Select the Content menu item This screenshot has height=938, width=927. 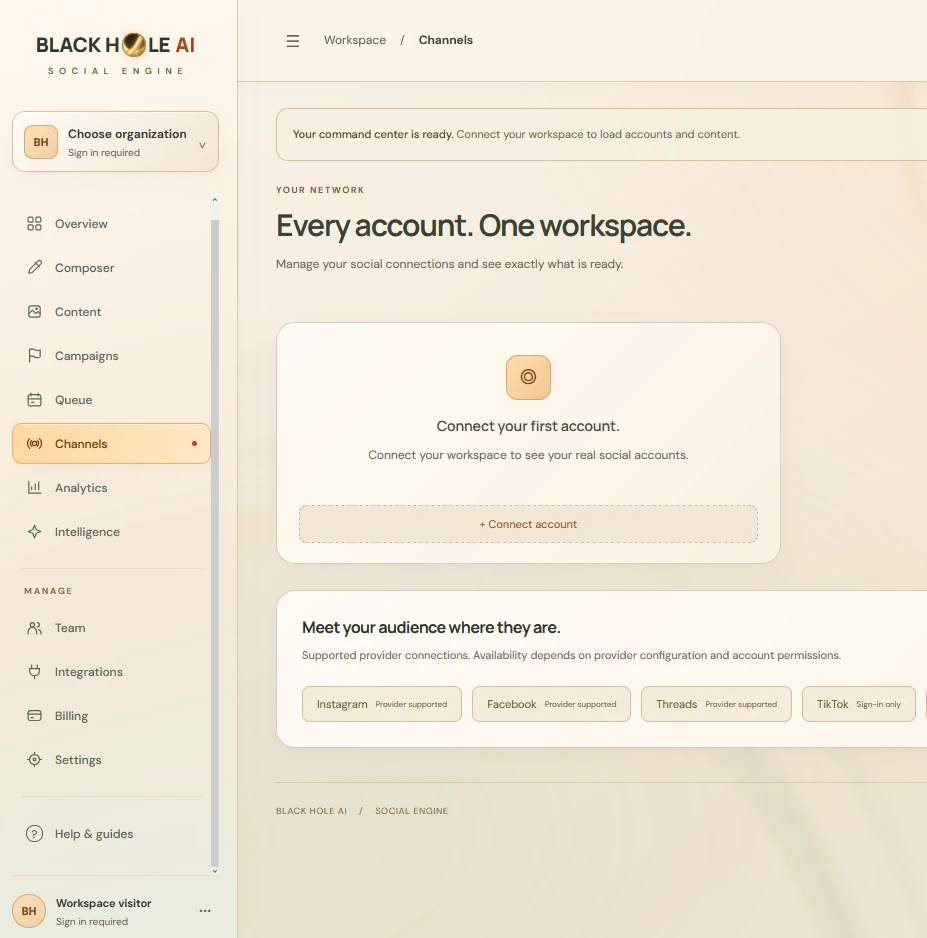[111, 312]
